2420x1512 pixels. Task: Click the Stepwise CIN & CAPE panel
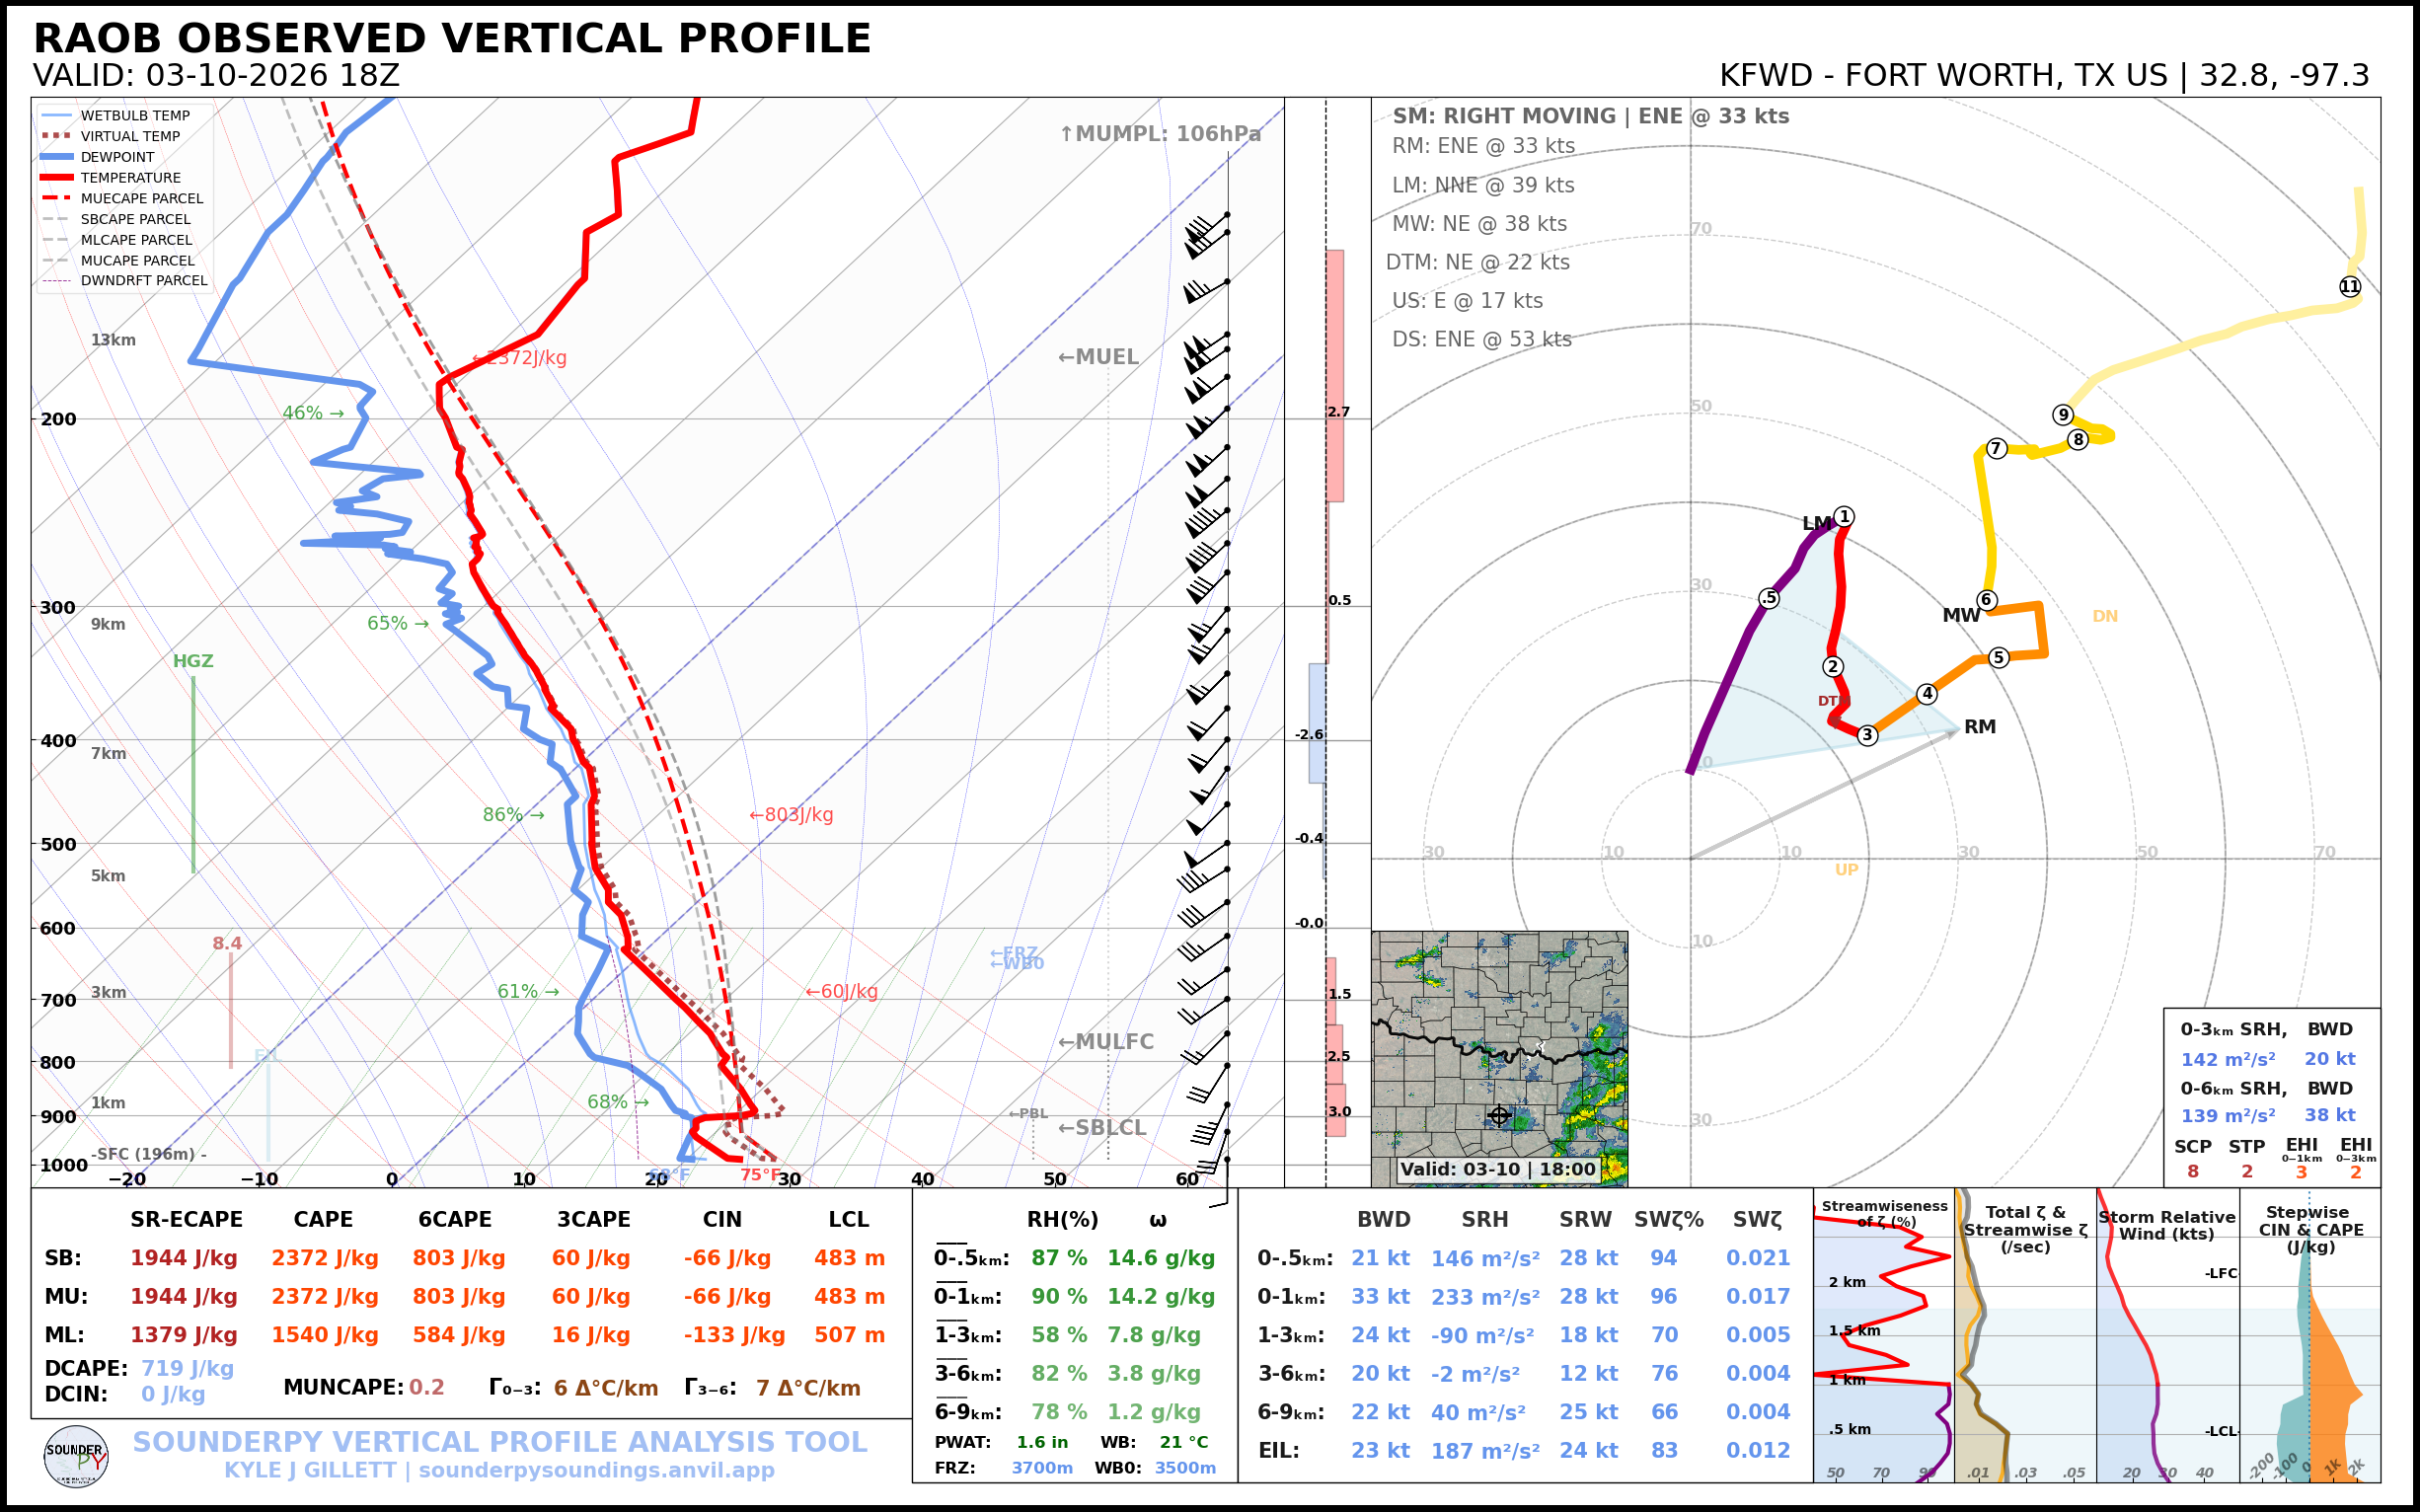click(x=2309, y=1335)
